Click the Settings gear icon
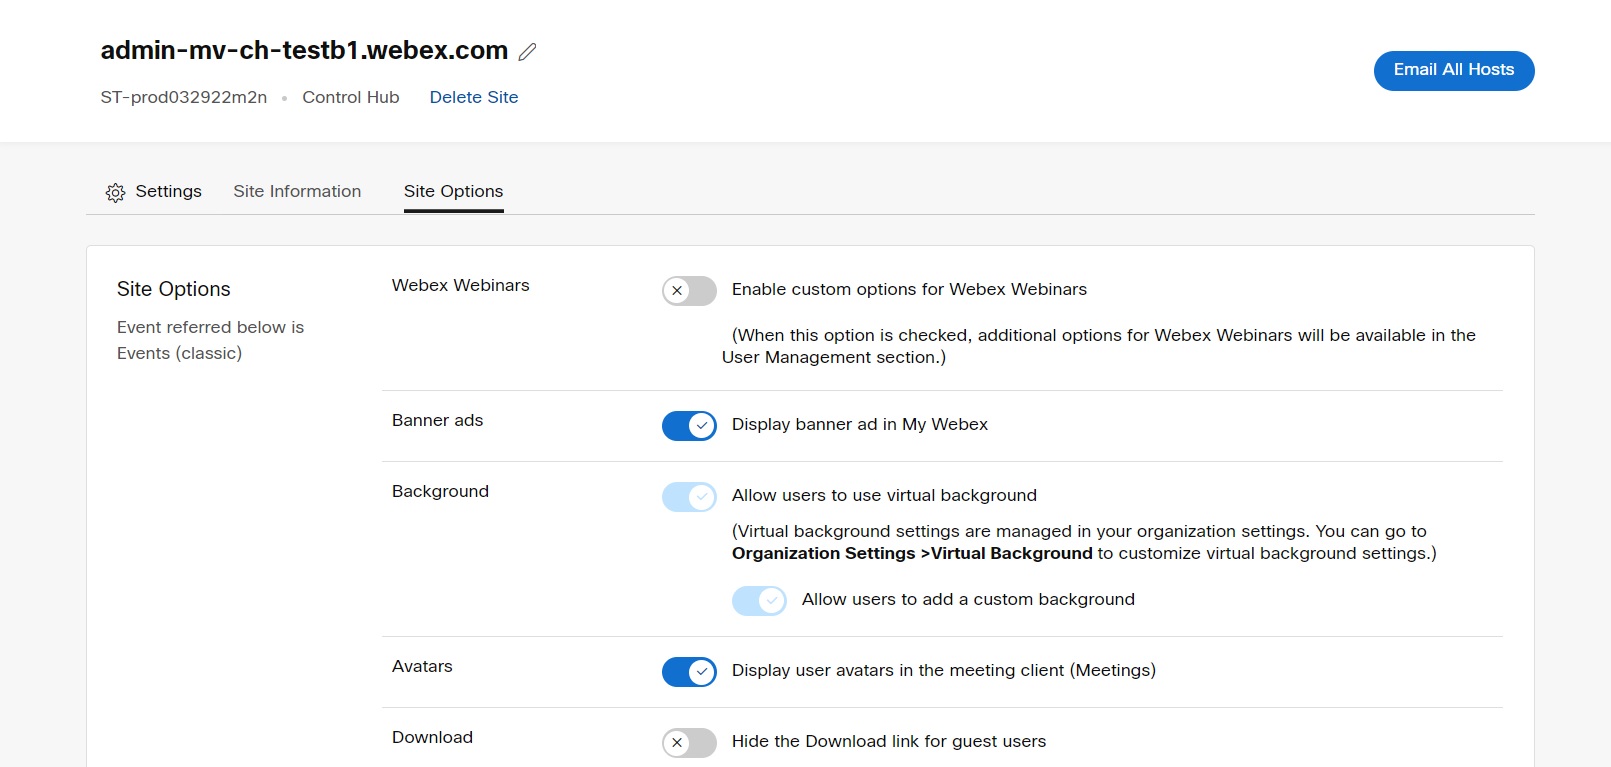1611x767 pixels. (116, 192)
